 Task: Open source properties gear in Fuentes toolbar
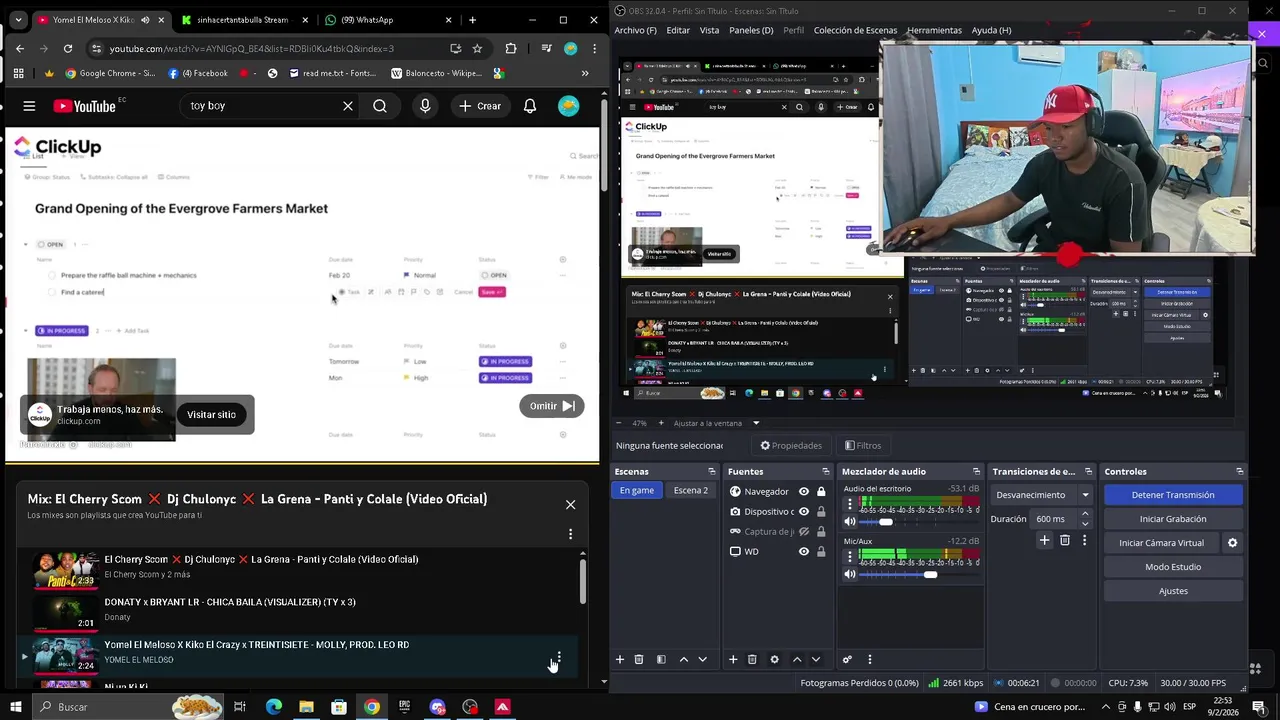[774, 659]
